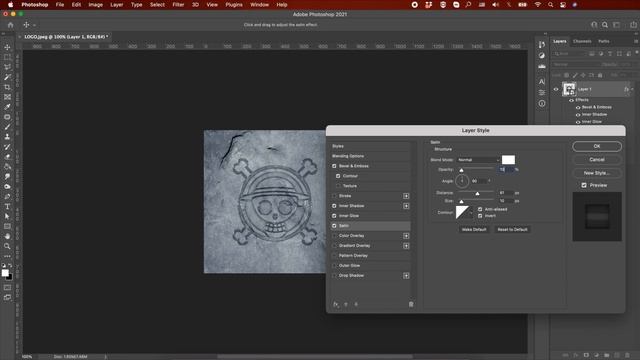Enable the Texture checkbox

click(x=338, y=186)
